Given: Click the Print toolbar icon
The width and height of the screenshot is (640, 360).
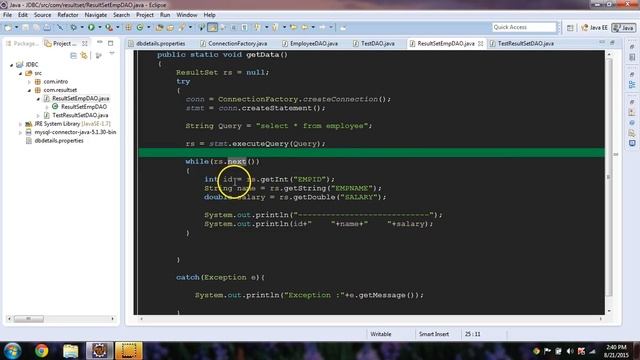Looking at the screenshot, I should pyautogui.click(x=47, y=27).
